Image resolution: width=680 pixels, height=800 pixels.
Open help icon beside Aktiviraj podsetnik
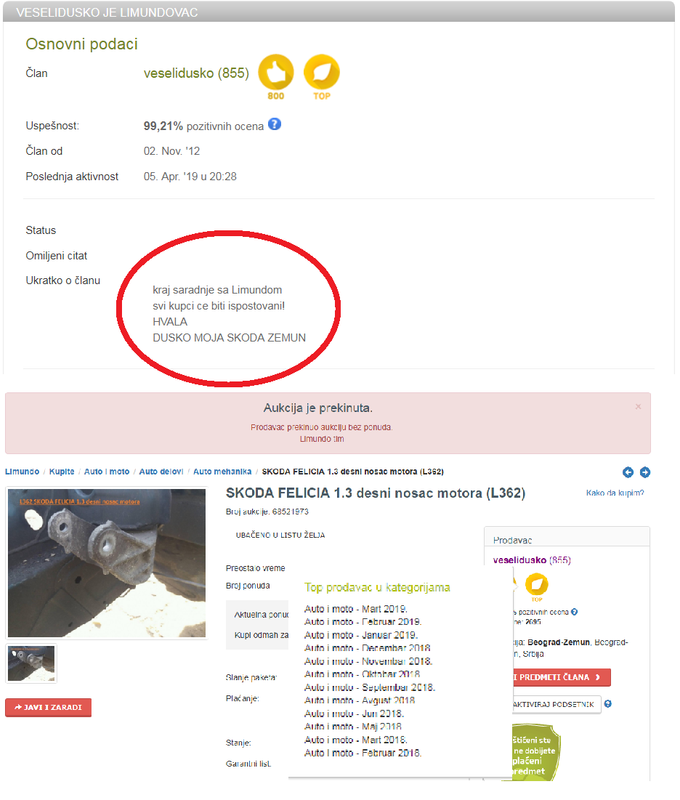click(x=608, y=704)
